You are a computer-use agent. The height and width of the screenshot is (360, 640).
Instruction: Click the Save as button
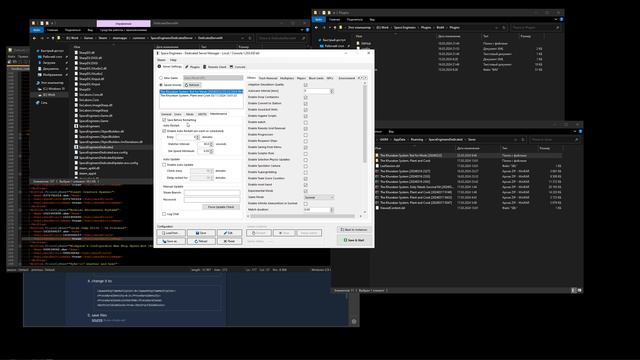(171, 241)
